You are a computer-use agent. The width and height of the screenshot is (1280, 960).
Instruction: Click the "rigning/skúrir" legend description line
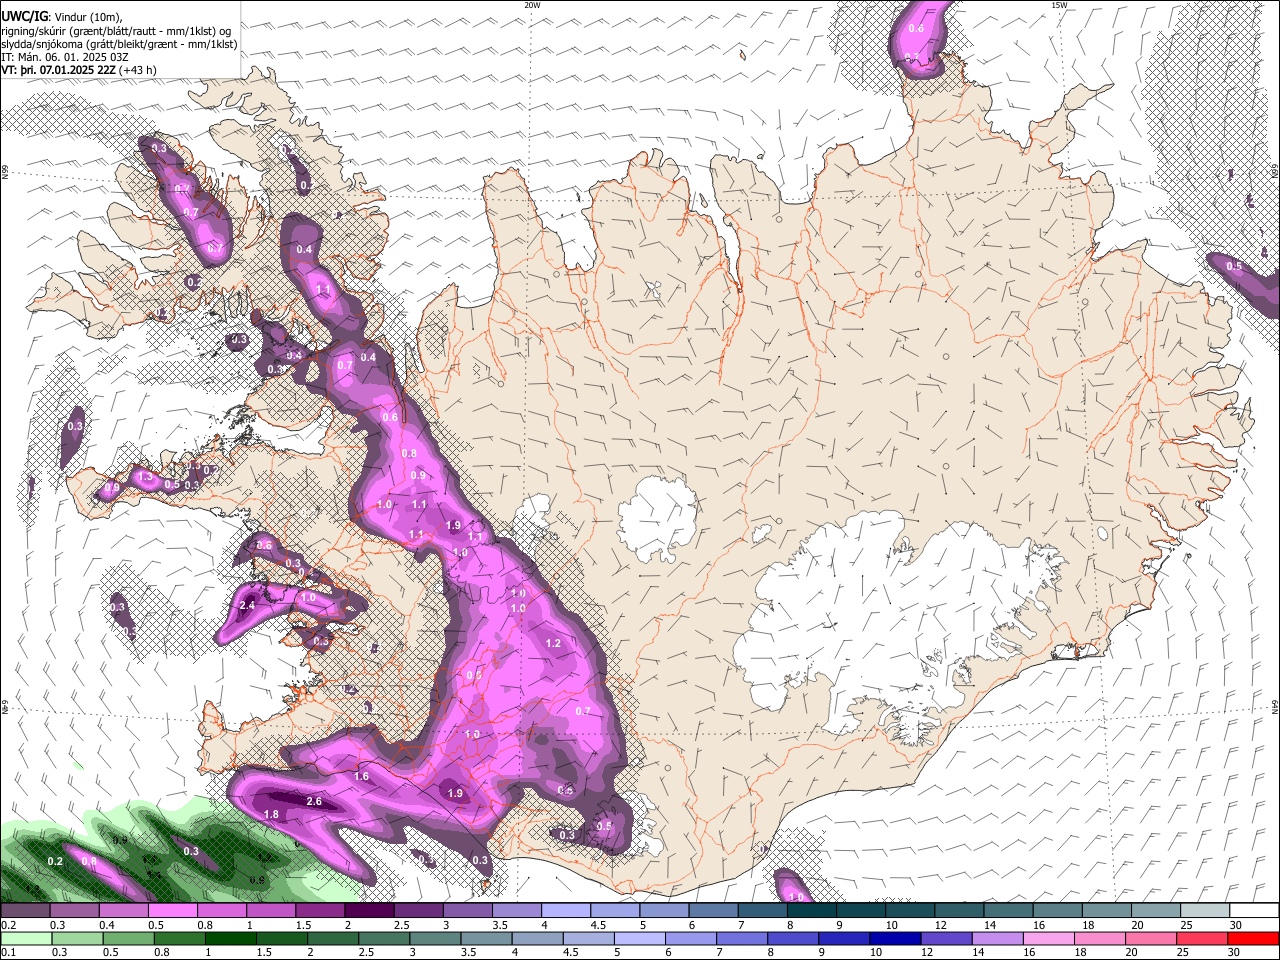tap(116, 30)
